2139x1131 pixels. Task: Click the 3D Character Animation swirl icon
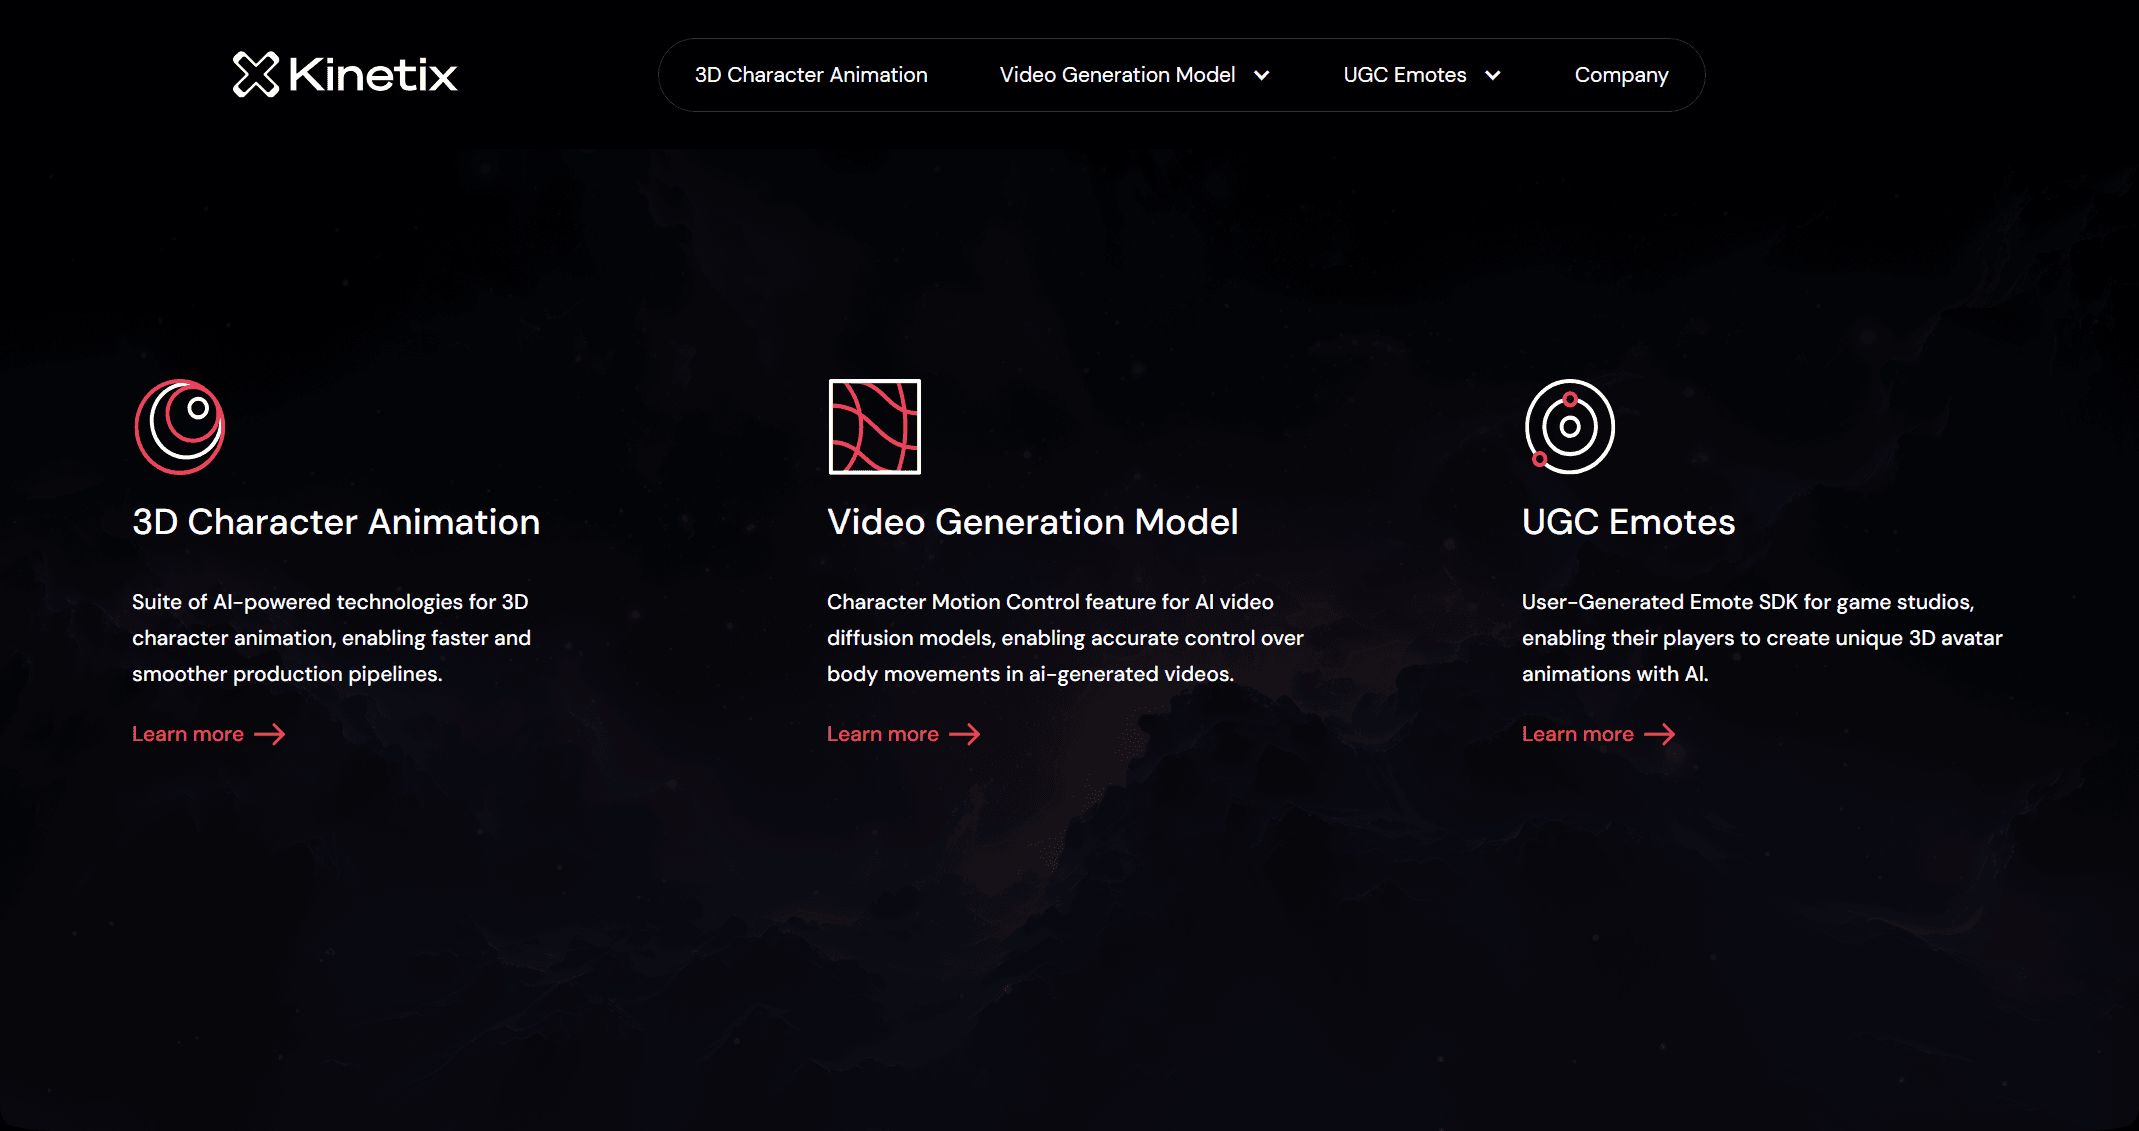[x=180, y=427]
